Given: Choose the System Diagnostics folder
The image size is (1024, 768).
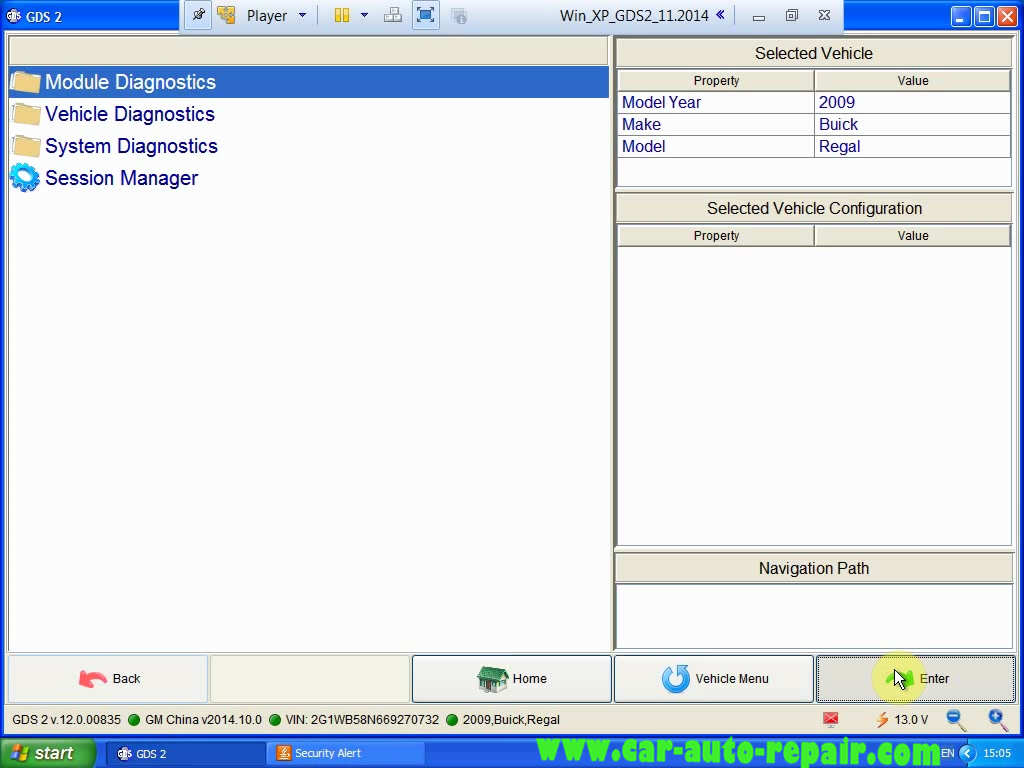Looking at the screenshot, I should (x=309, y=146).
